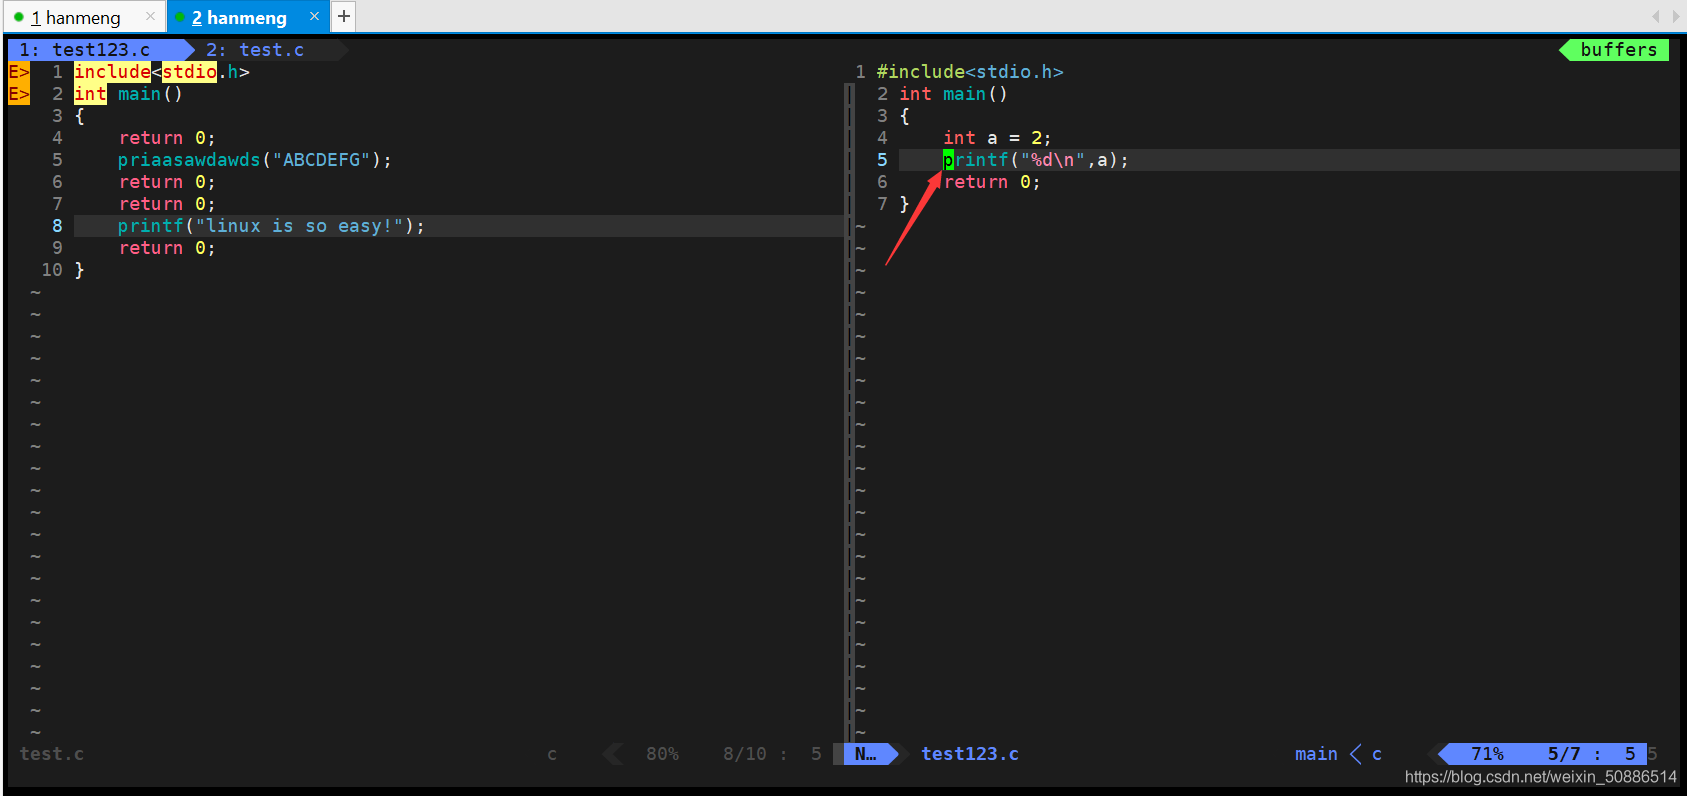Close the first hanmeng session tab

point(150,17)
